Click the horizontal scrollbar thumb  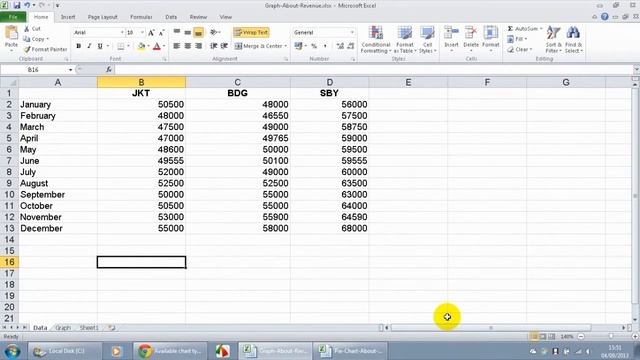point(491,328)
